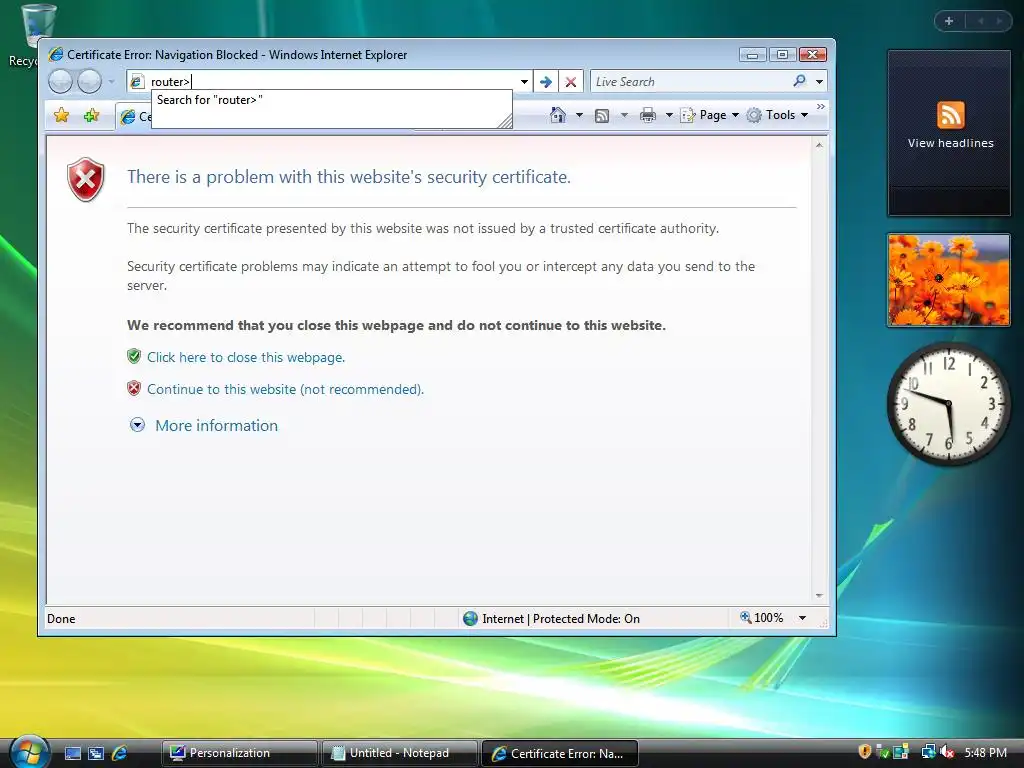This screenshot has height=768, width=1024.
Task: Click the View headlines RSS gadget icon
Action: [950, 115]
